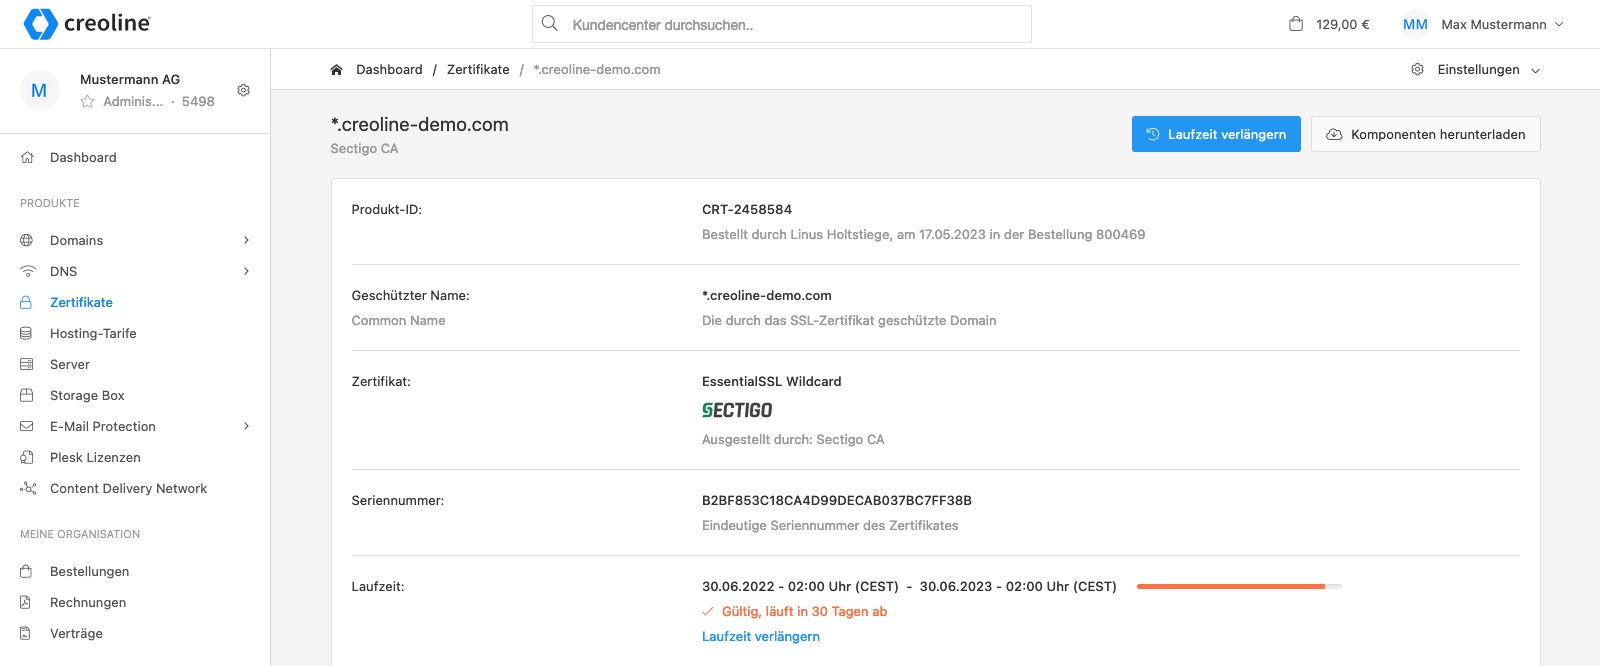Click the creoline logo
This screenshot has width=1600, height=666.
pos(87,23)
